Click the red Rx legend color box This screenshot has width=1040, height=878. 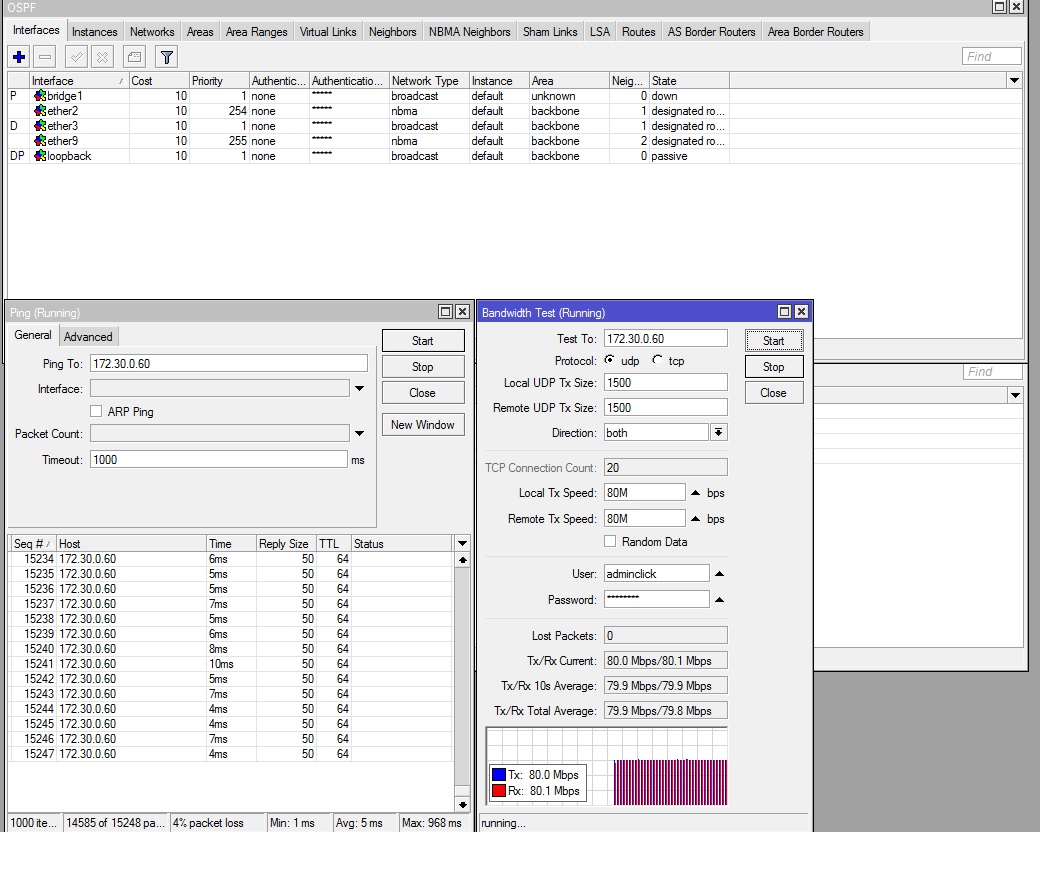(498, 791)
